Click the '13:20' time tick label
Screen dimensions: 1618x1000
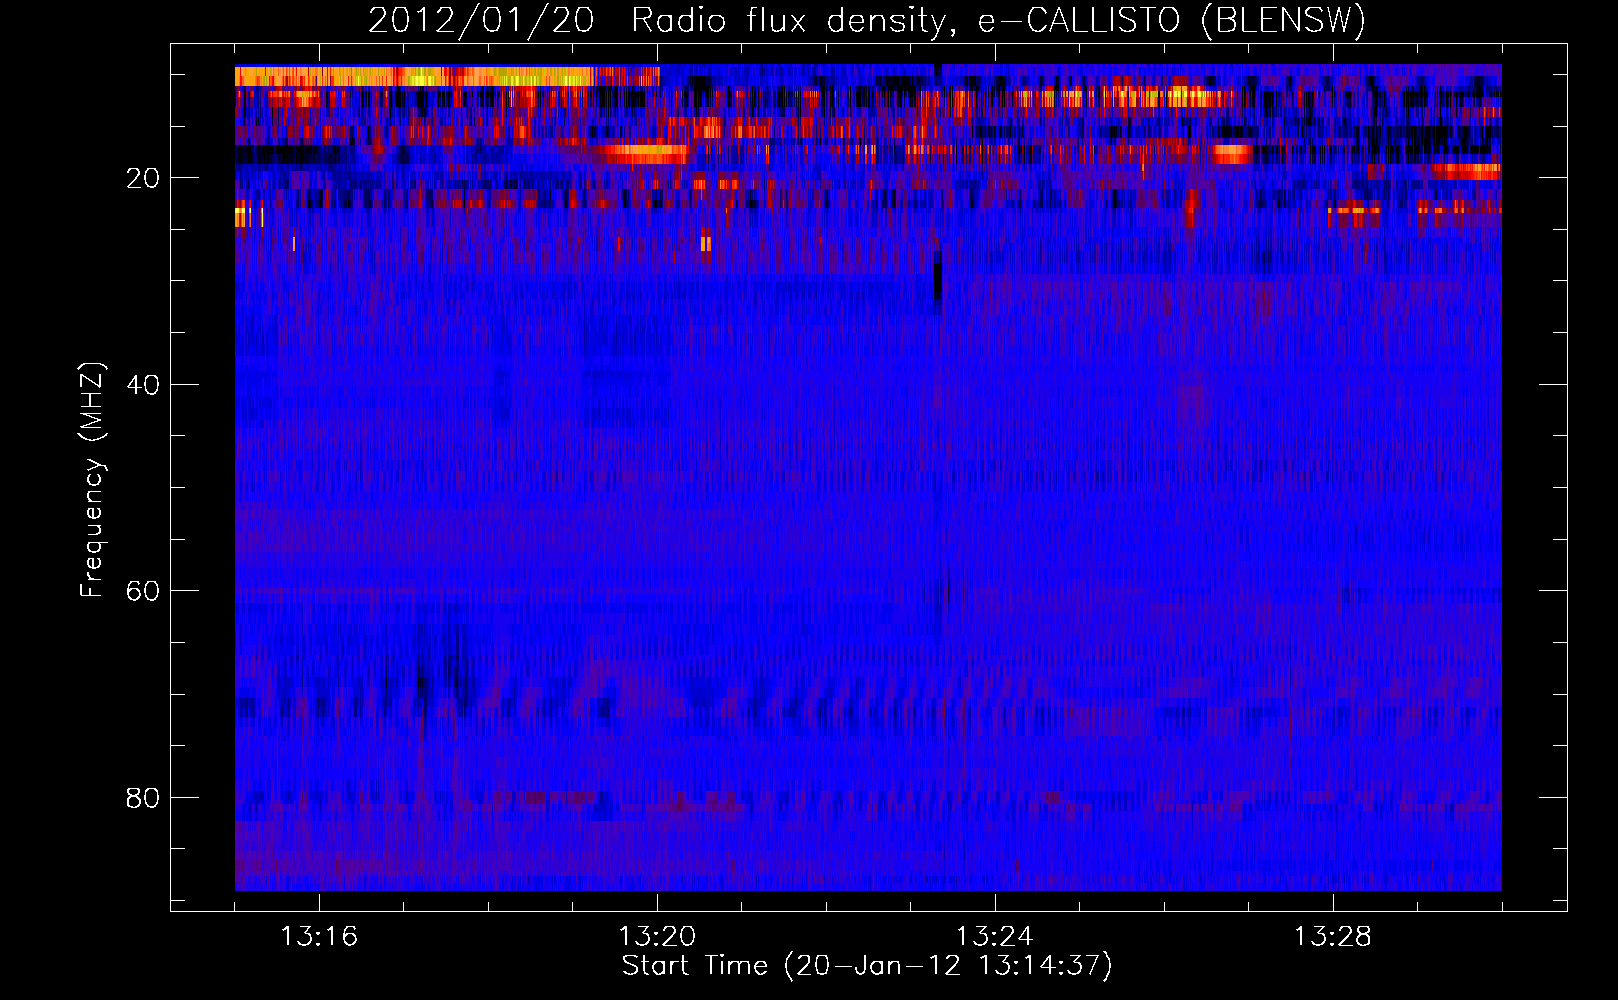pyautogui.click(x=657, y=937)
